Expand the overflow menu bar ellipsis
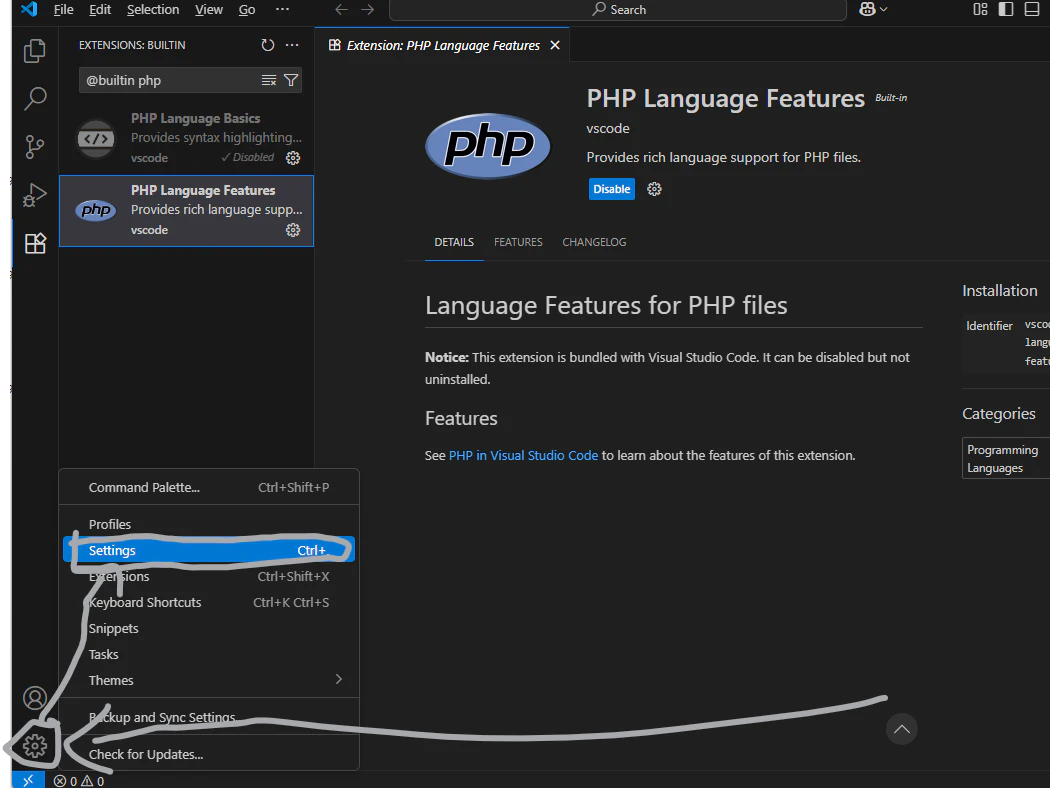 point(283,9)
